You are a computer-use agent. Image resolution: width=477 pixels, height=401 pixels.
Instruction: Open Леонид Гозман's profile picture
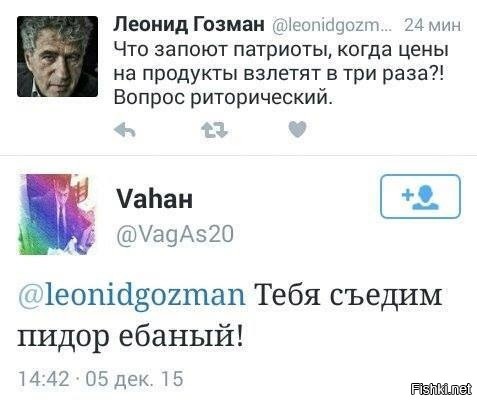pos(58,56)
